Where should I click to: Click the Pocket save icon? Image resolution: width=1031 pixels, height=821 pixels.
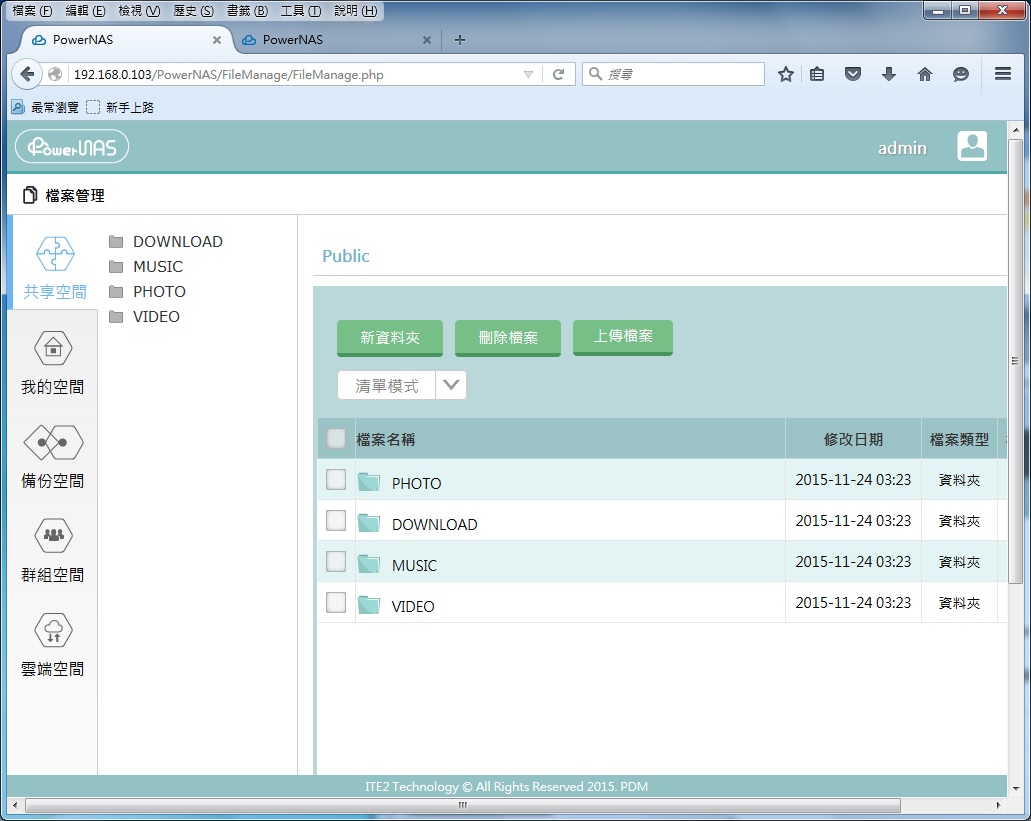coord(853,74)
